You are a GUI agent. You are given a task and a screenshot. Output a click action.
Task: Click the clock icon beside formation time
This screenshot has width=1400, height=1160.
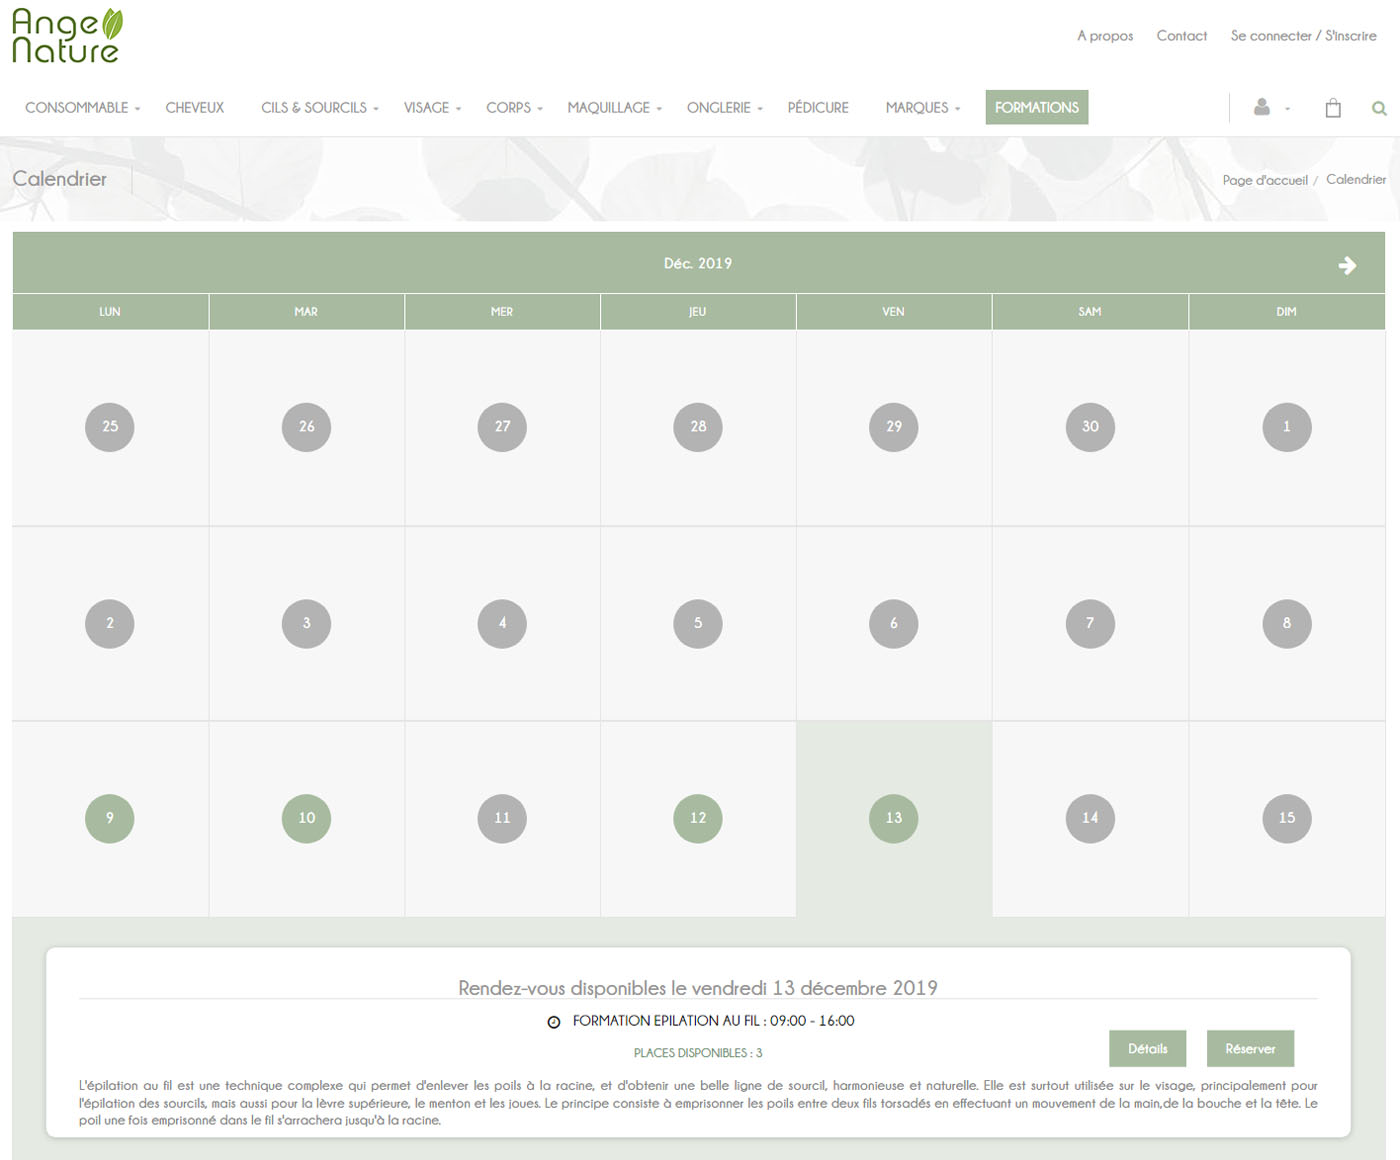click(554, 1022)
